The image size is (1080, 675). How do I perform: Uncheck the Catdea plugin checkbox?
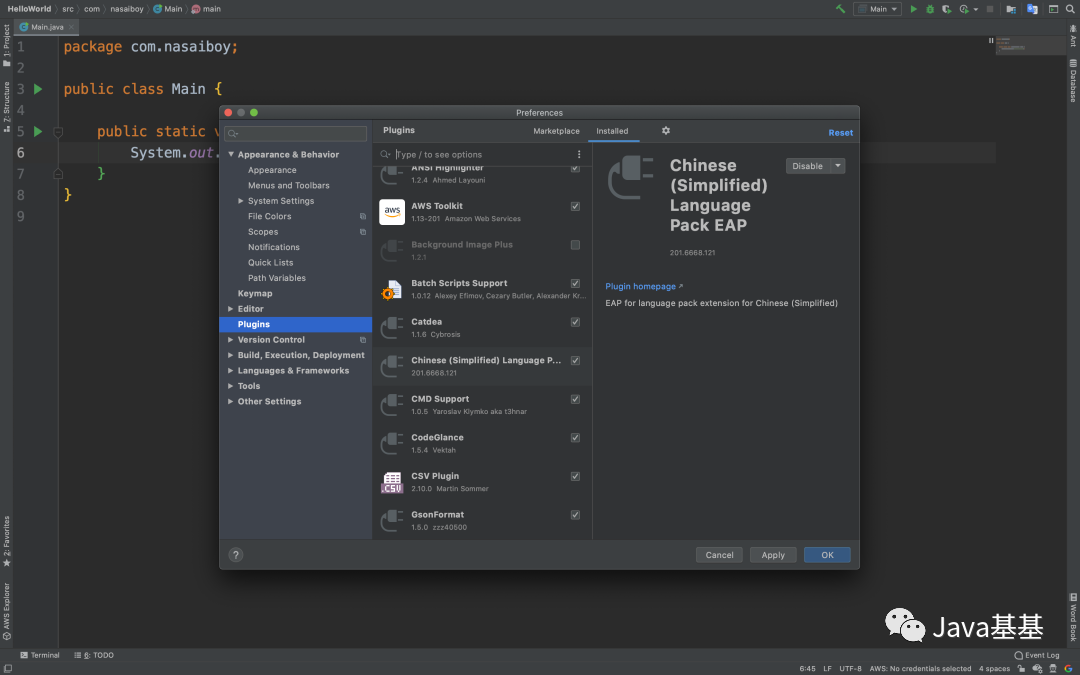tap(575, 322)
